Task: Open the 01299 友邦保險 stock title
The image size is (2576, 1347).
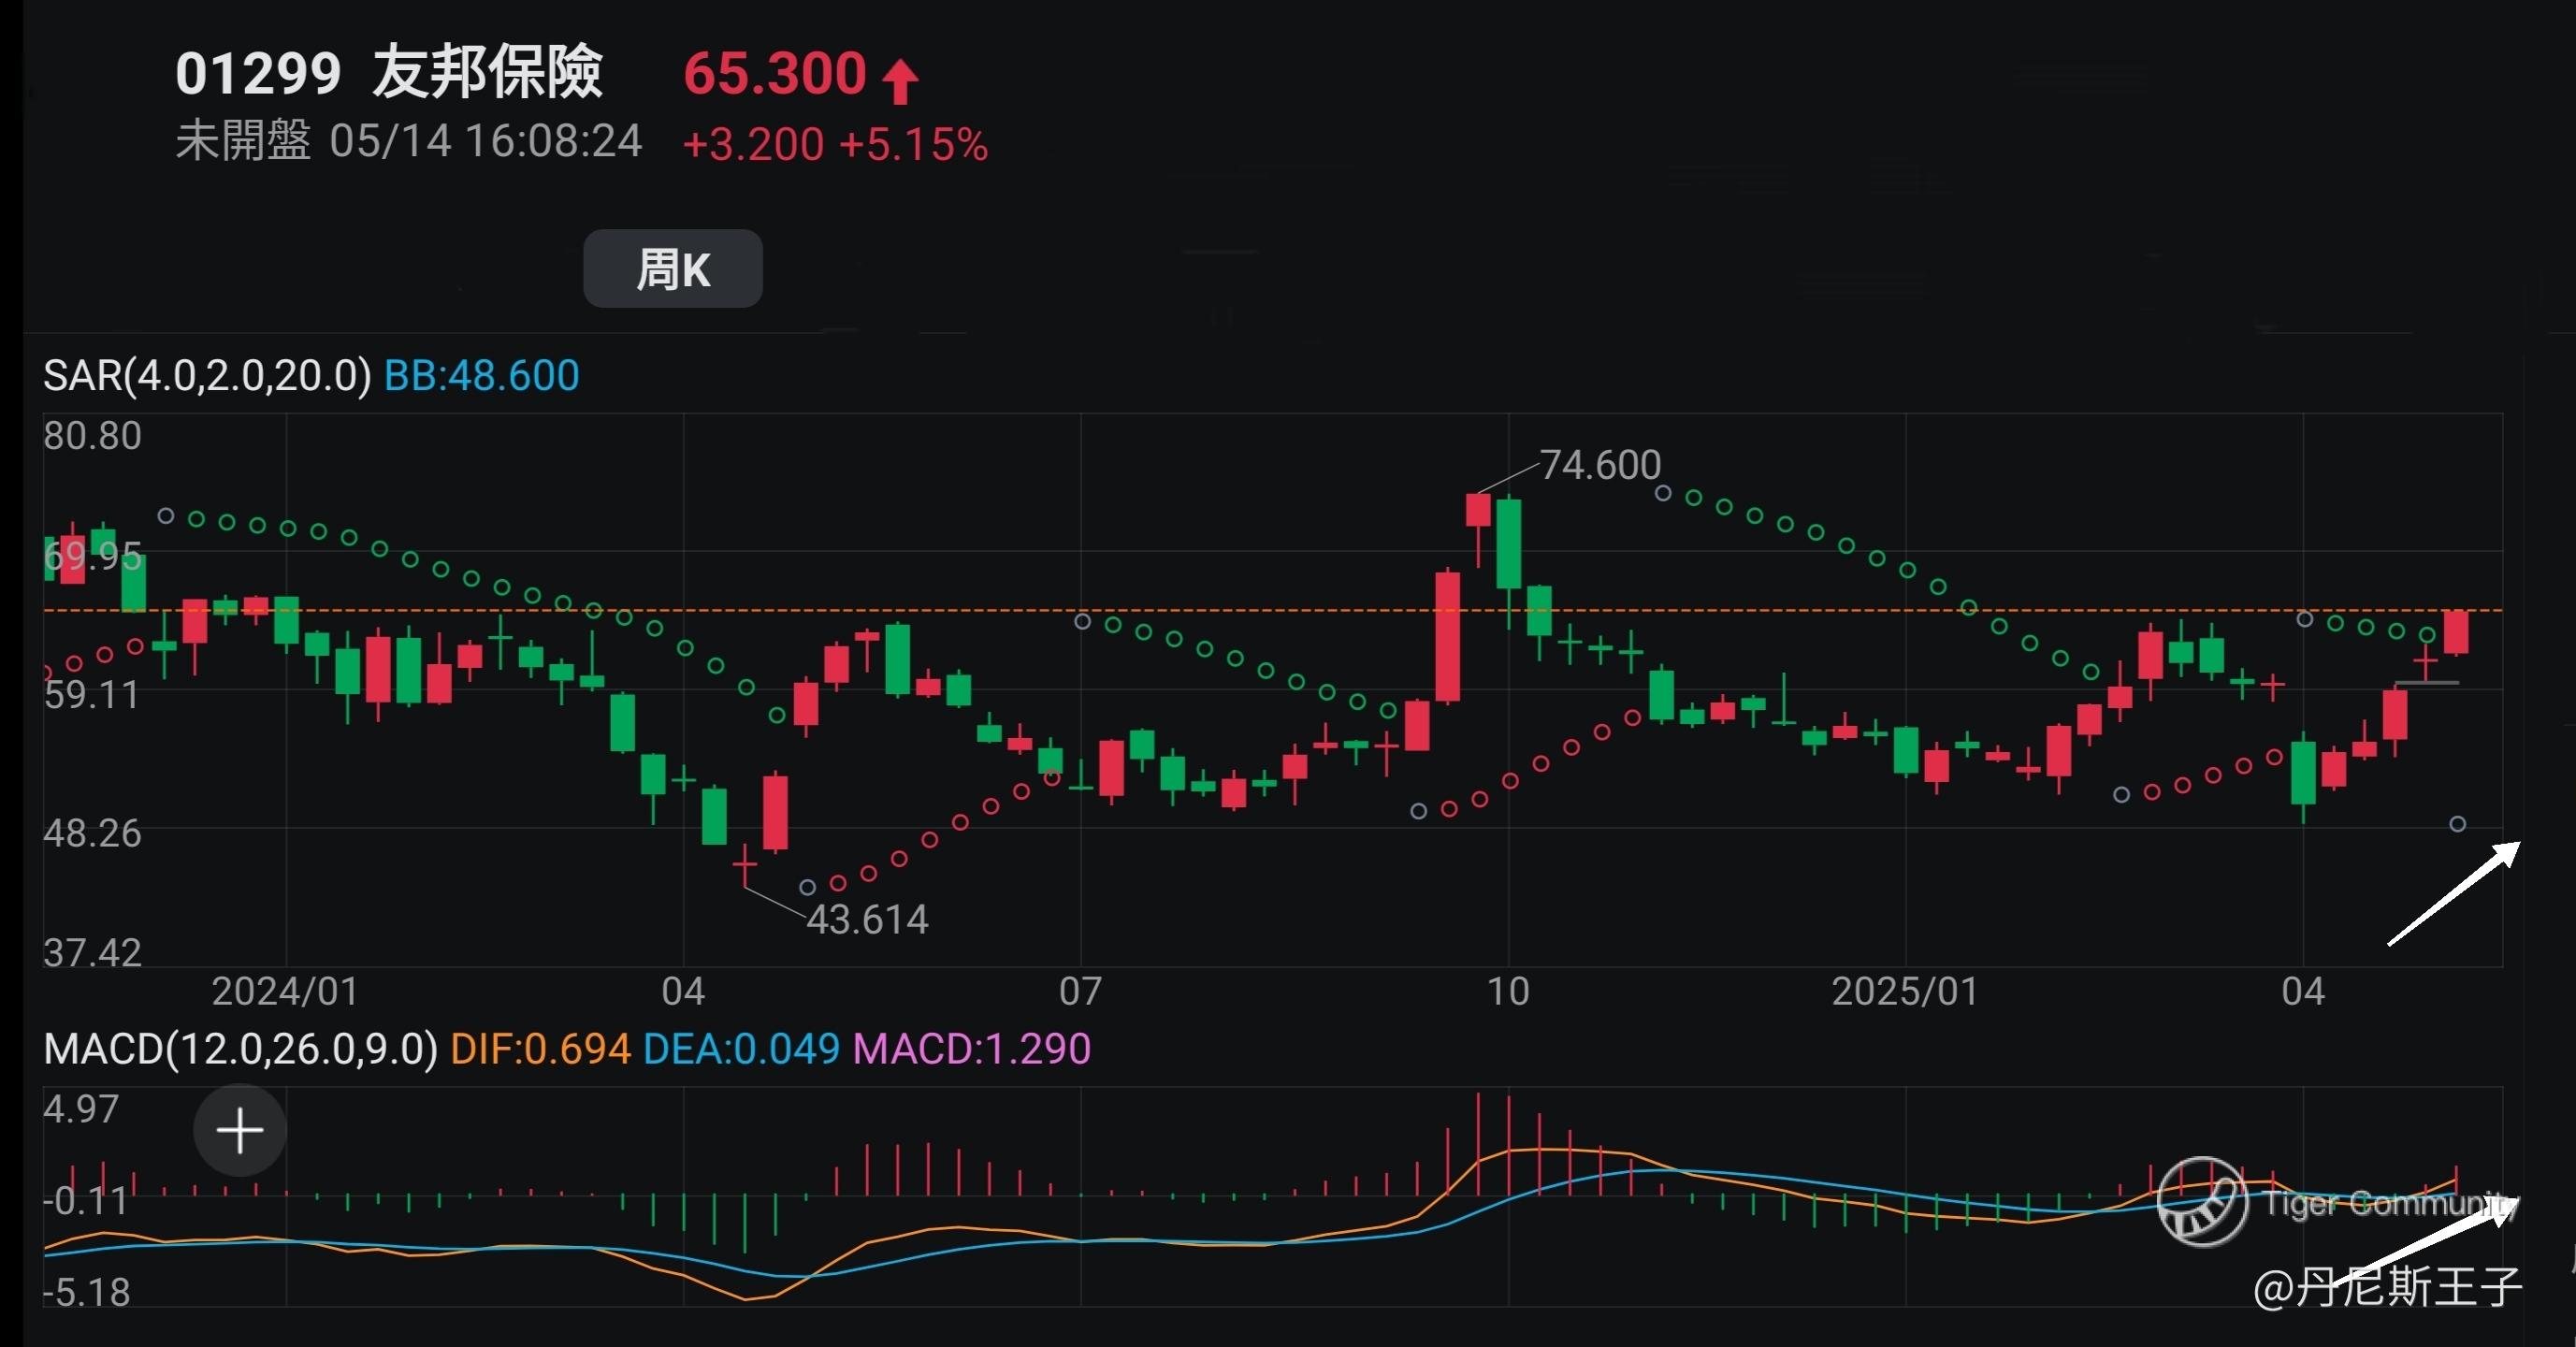Action: (x=389, y=73)
